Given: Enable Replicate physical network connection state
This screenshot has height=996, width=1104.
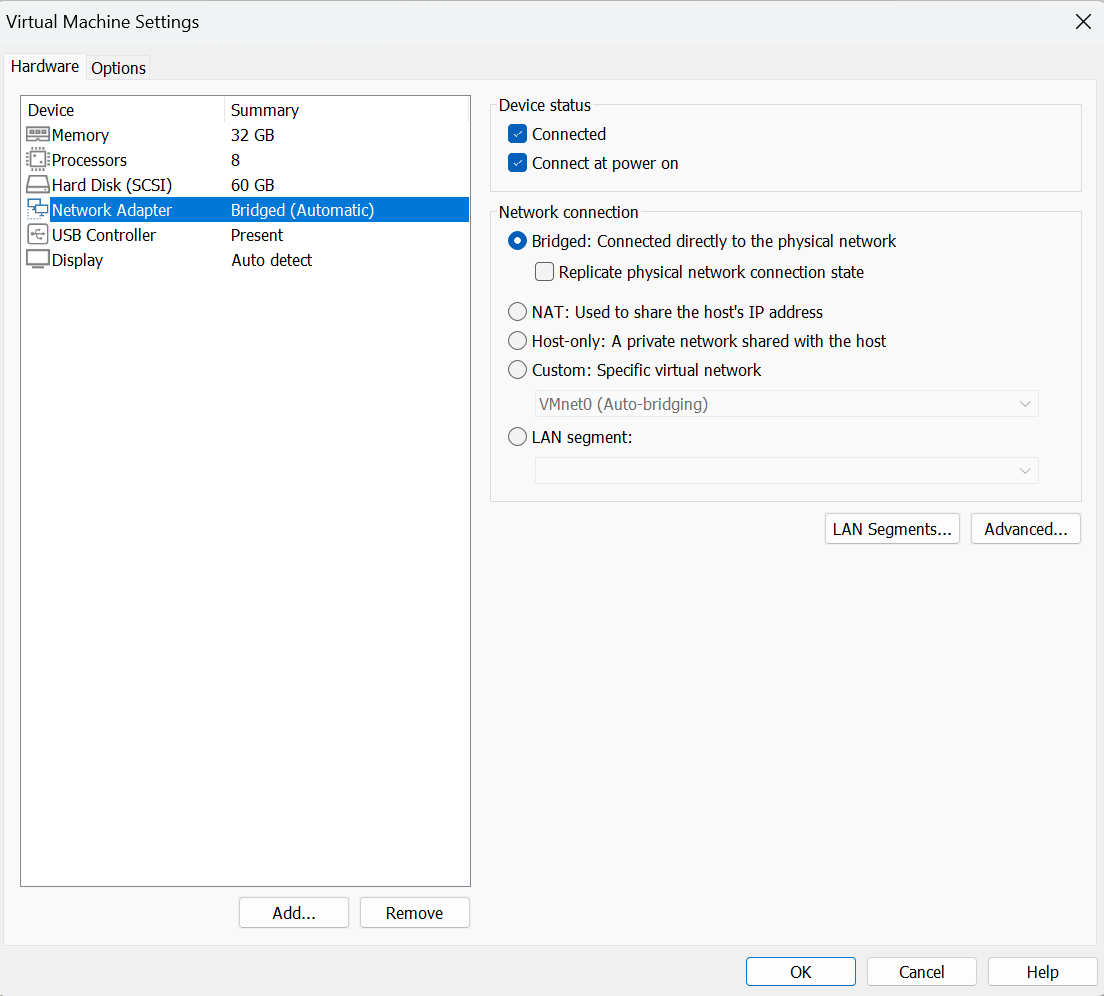Looking at the screenshot, I should pos(544,272).
